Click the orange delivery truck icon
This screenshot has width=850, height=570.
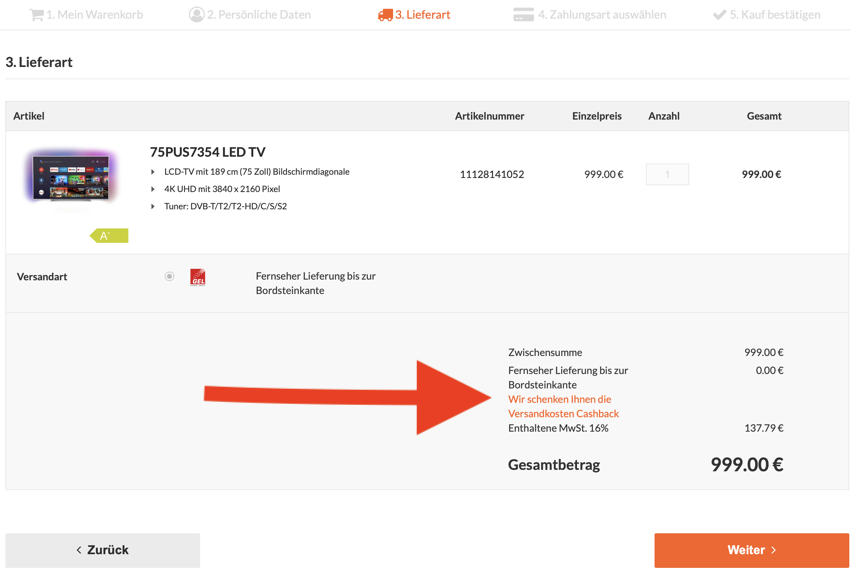pyautogui.click(x=385, y=15)
